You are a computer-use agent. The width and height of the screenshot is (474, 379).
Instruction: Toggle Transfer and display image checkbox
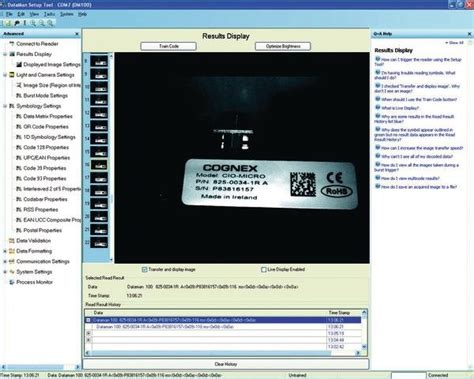tap(145, 270)
